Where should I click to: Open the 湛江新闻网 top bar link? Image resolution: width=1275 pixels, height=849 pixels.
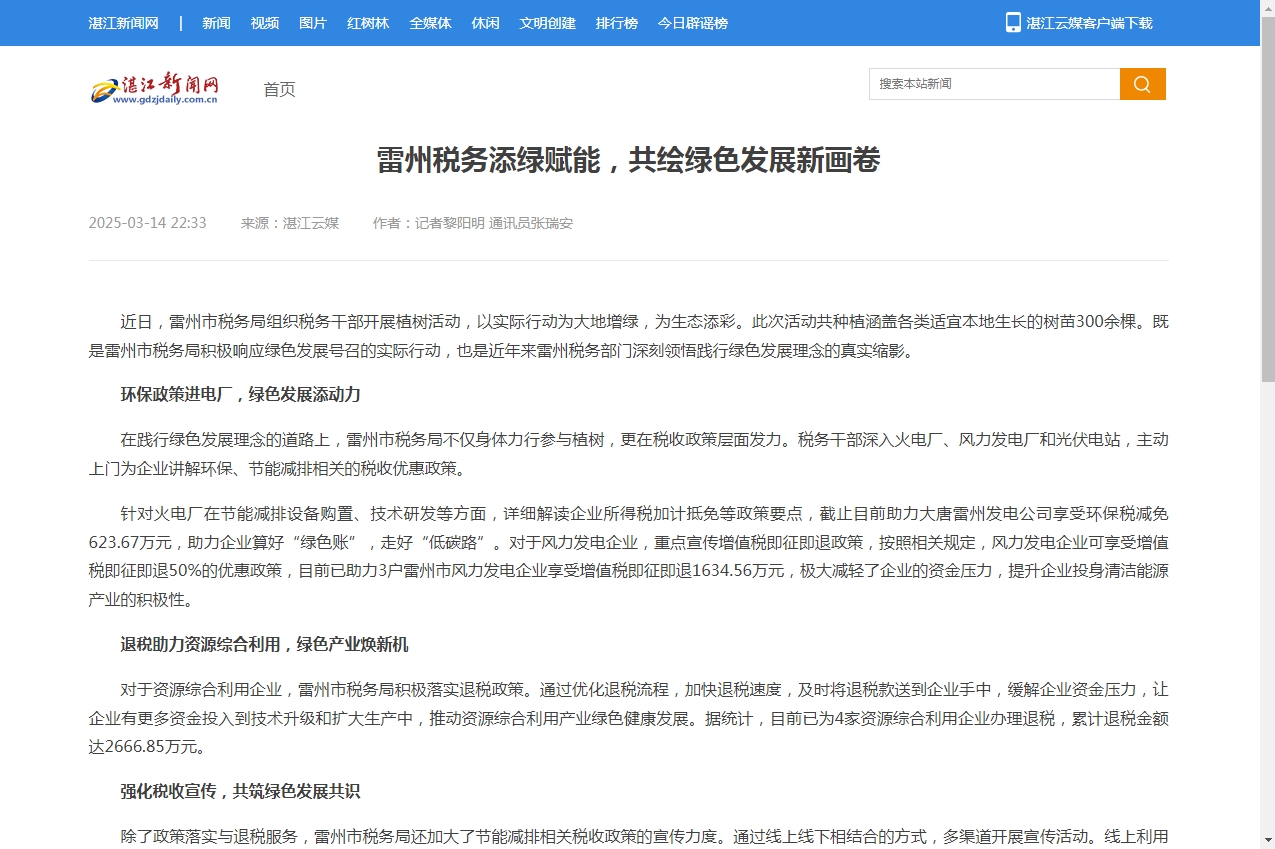click(124, 23)
